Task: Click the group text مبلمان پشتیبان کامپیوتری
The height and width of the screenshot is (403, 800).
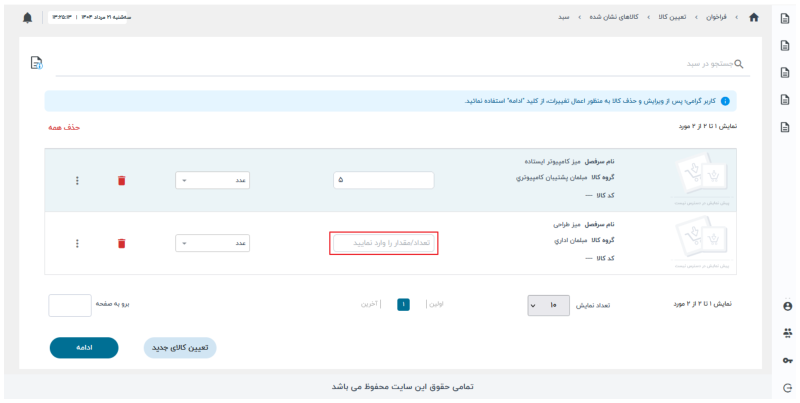Action: pos(552,178)
